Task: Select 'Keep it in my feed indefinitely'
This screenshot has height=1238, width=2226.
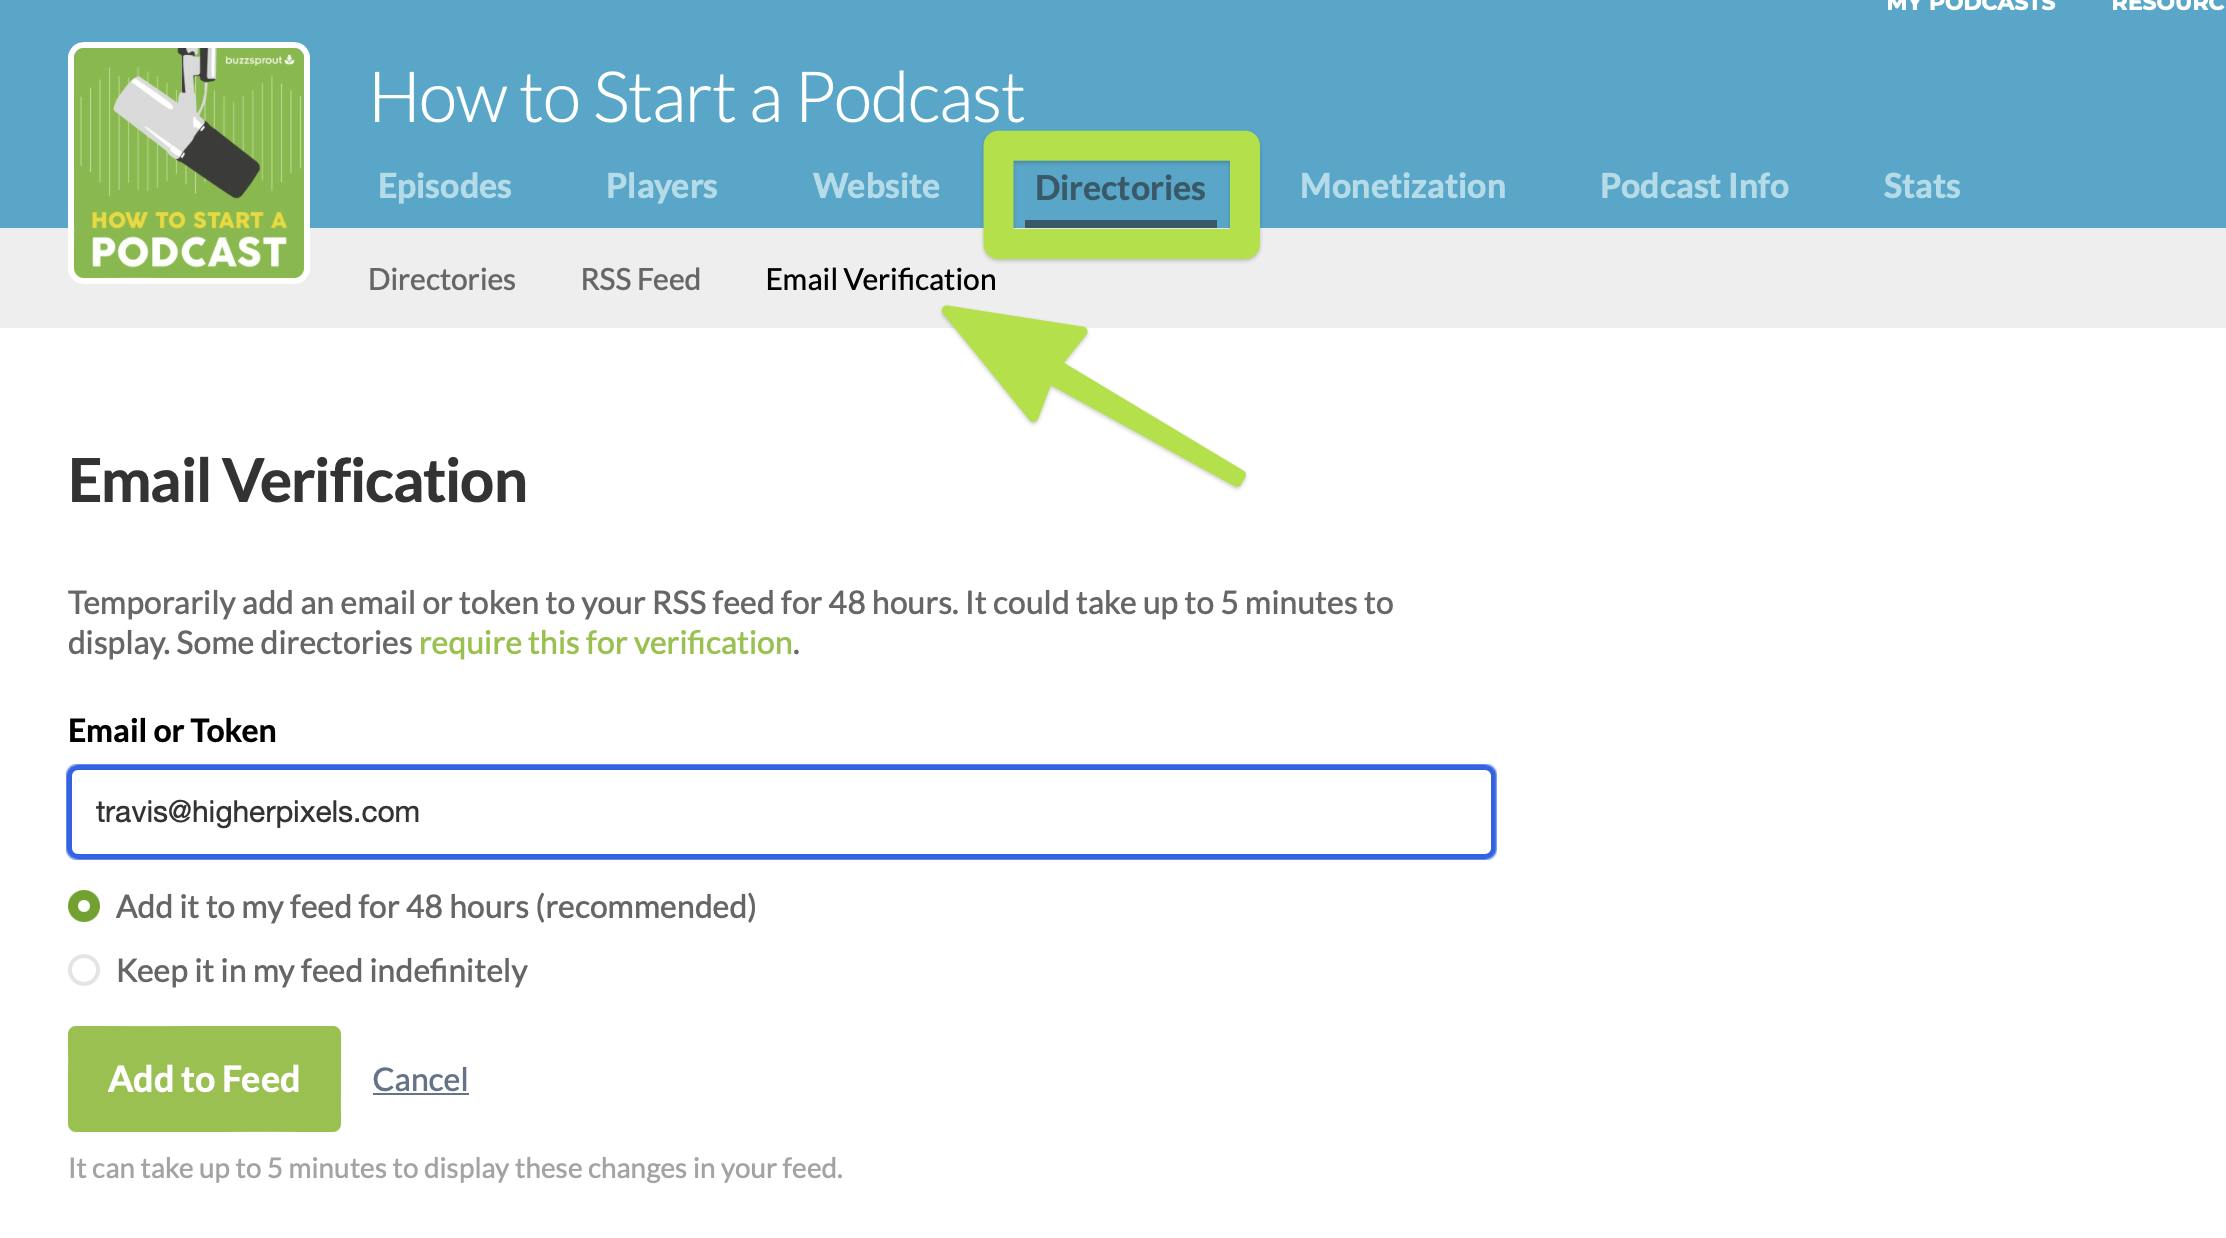Action: pos(84,968)
